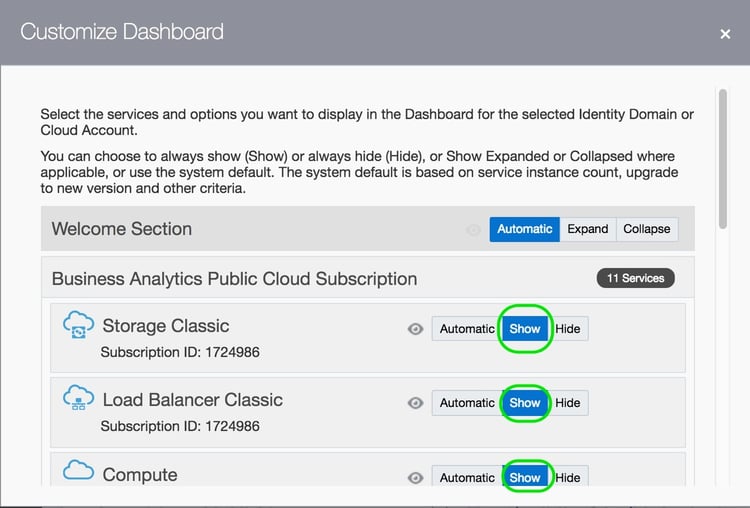Toggle the Storage Classic eye icon
This screenshot has width=750, height=508.
point(415,329)
